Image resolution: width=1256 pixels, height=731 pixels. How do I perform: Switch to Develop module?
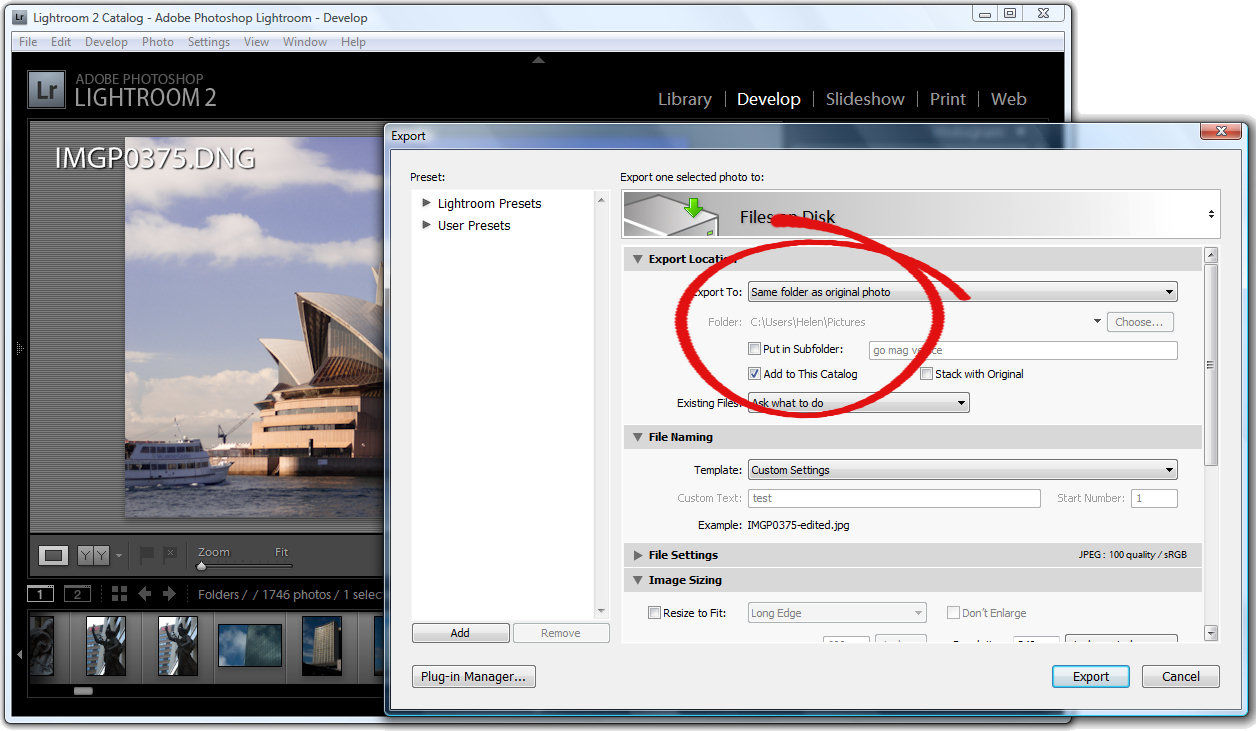tap(769, 99)
